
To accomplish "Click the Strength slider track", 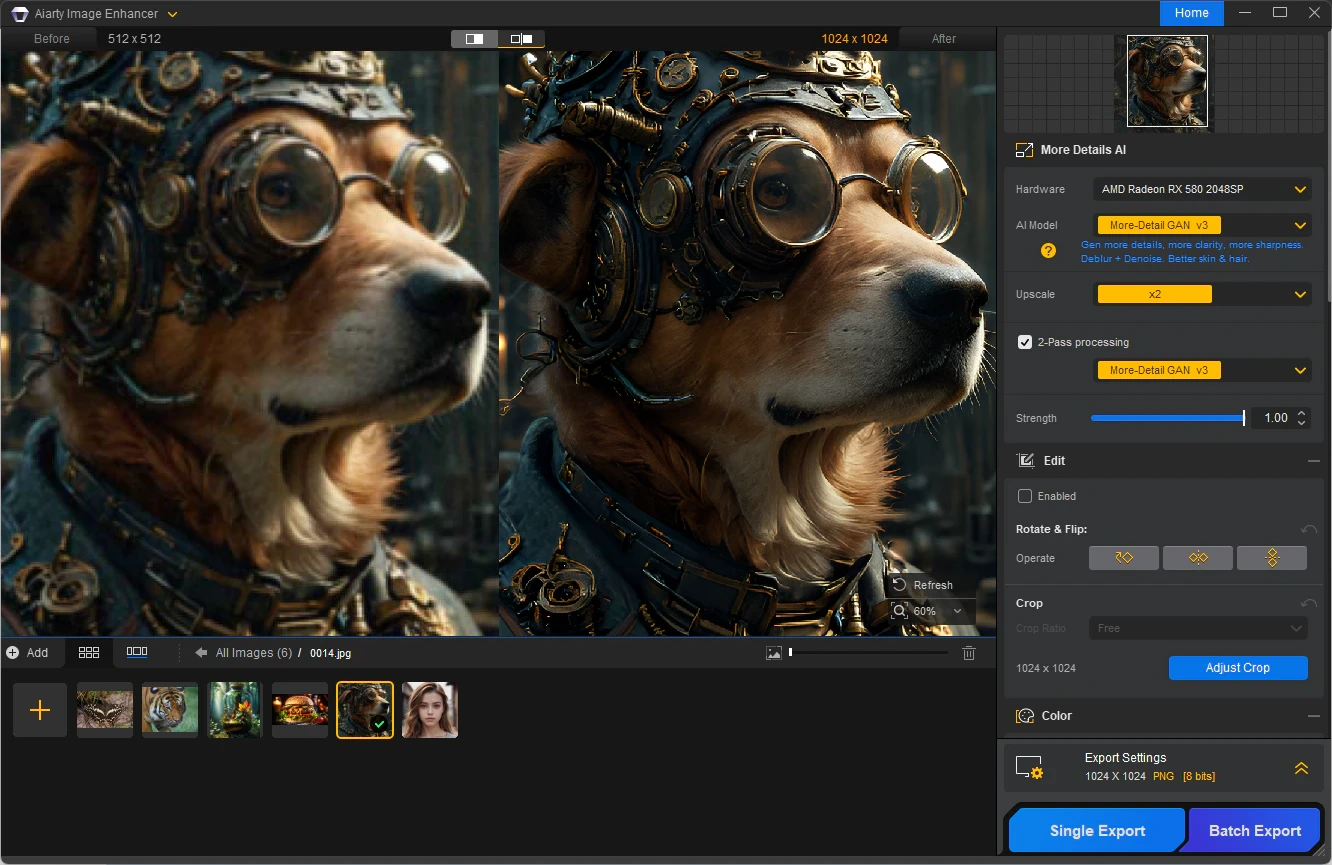I will tap(1166, 418).
